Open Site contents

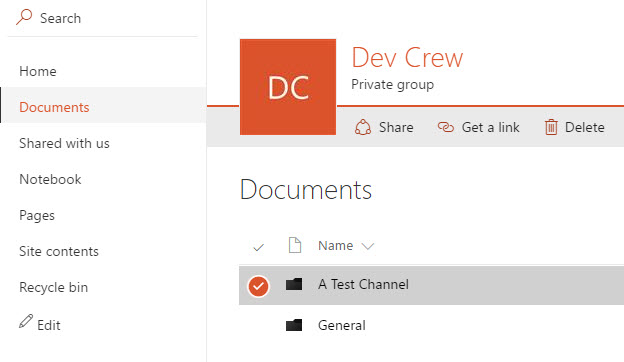point(59,251)
